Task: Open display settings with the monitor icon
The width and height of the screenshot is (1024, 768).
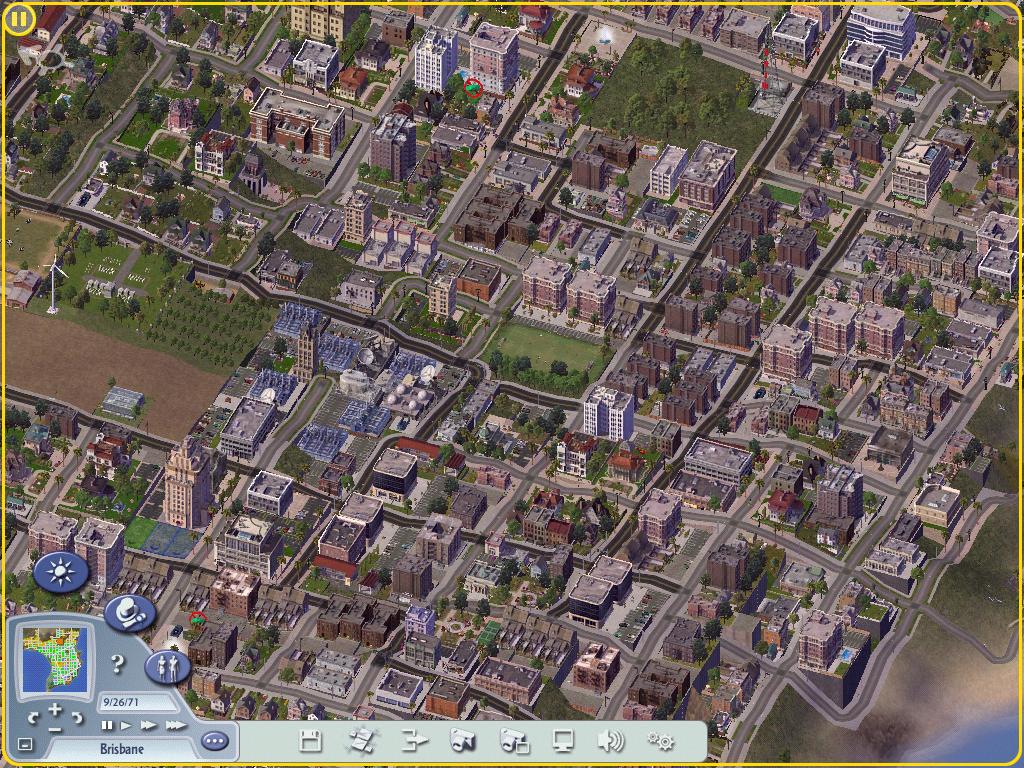Action: coord(563,741)
